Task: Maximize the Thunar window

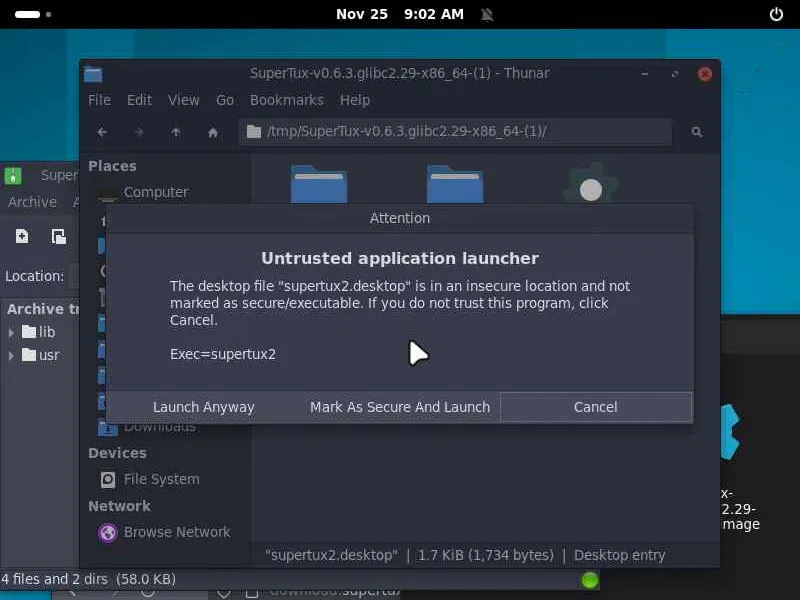Action: pos(675,74)
